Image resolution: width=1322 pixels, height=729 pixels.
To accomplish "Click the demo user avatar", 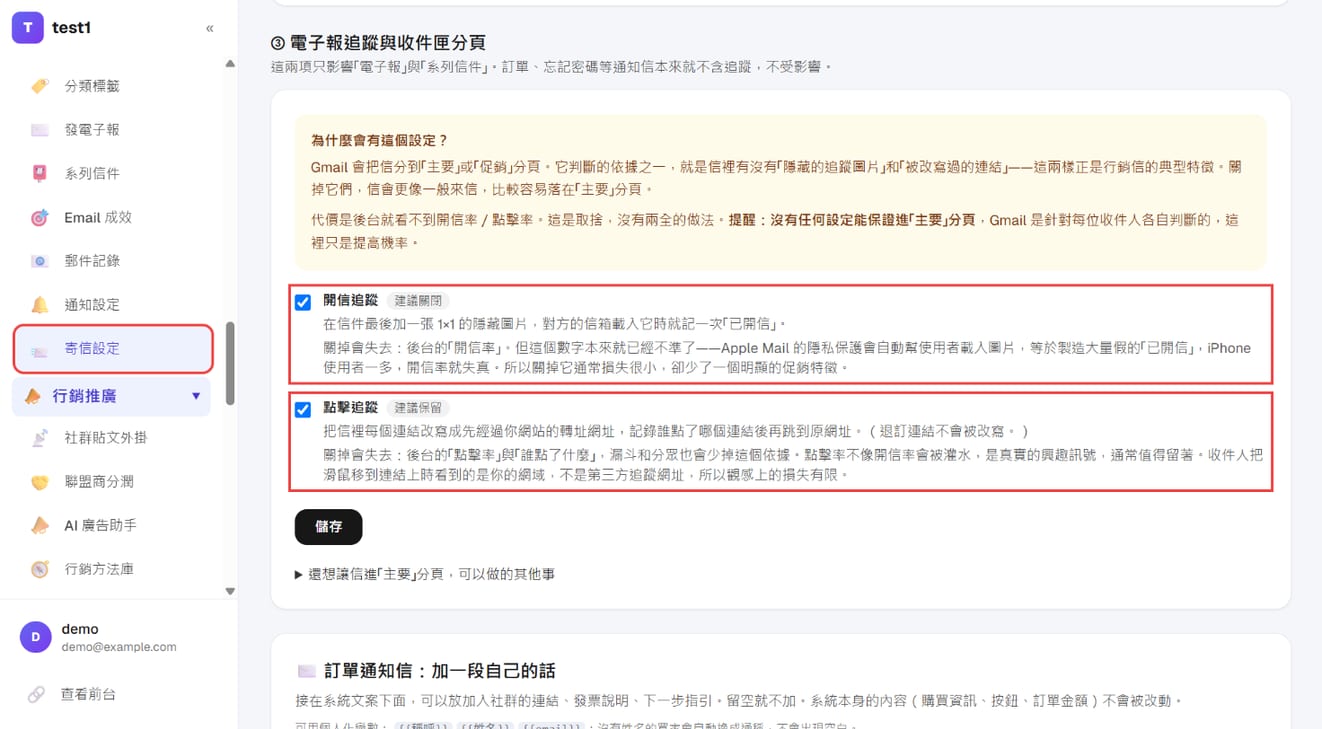I will point(36,637).
